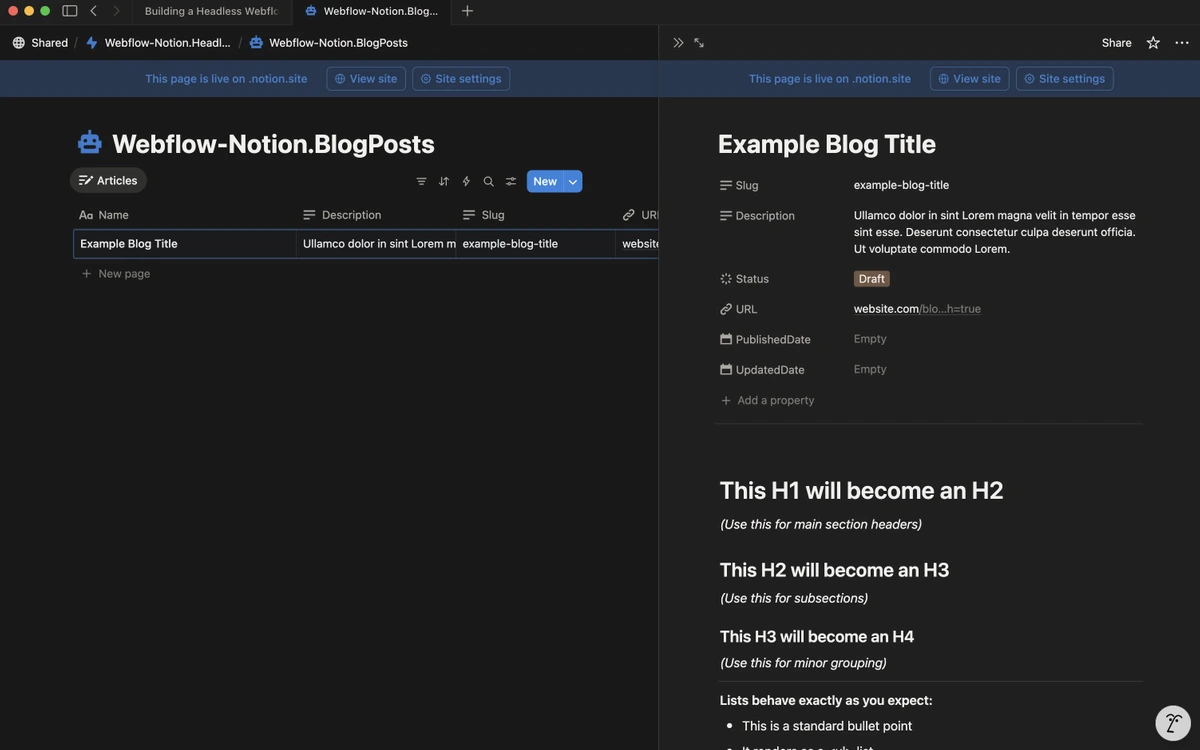
Task: Click View site in left banner
Action: point(366,79)
